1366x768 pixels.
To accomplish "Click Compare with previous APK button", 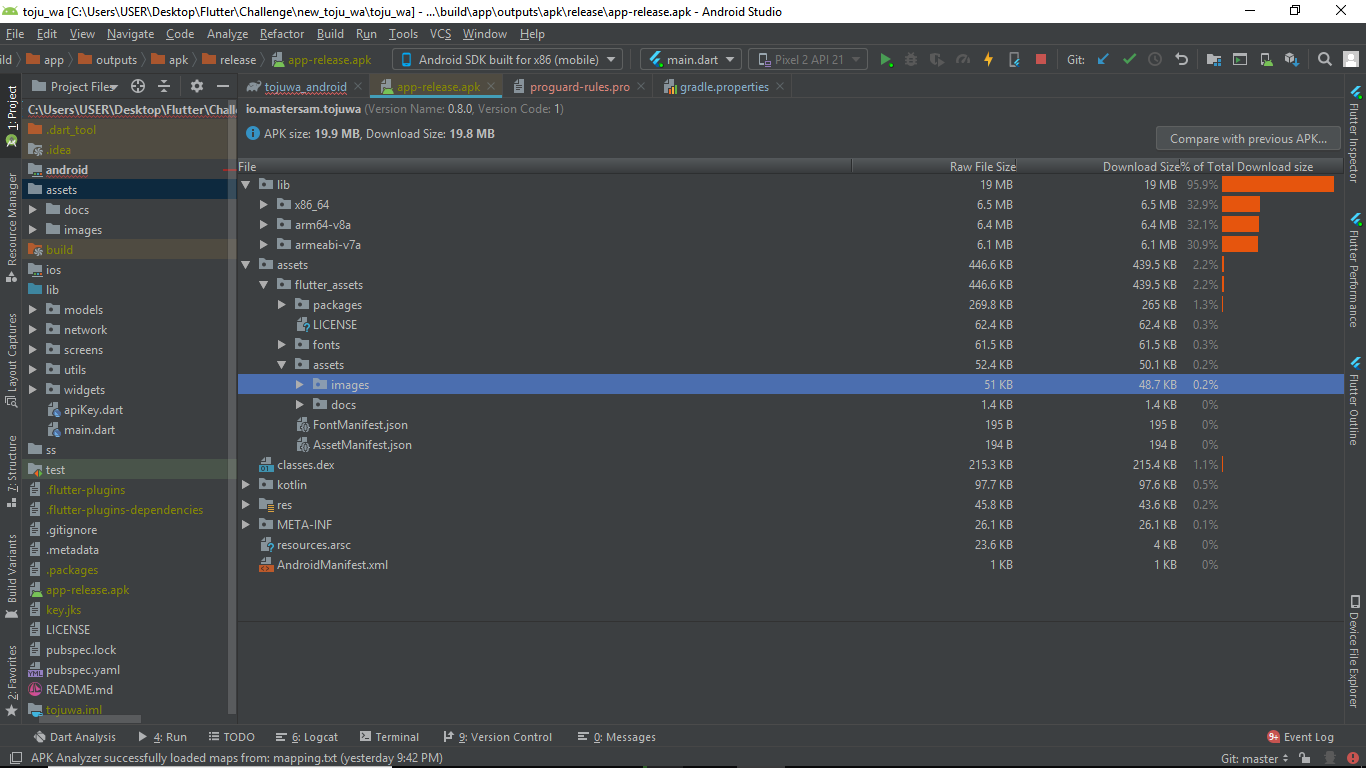I will [x=1248, y=139].
